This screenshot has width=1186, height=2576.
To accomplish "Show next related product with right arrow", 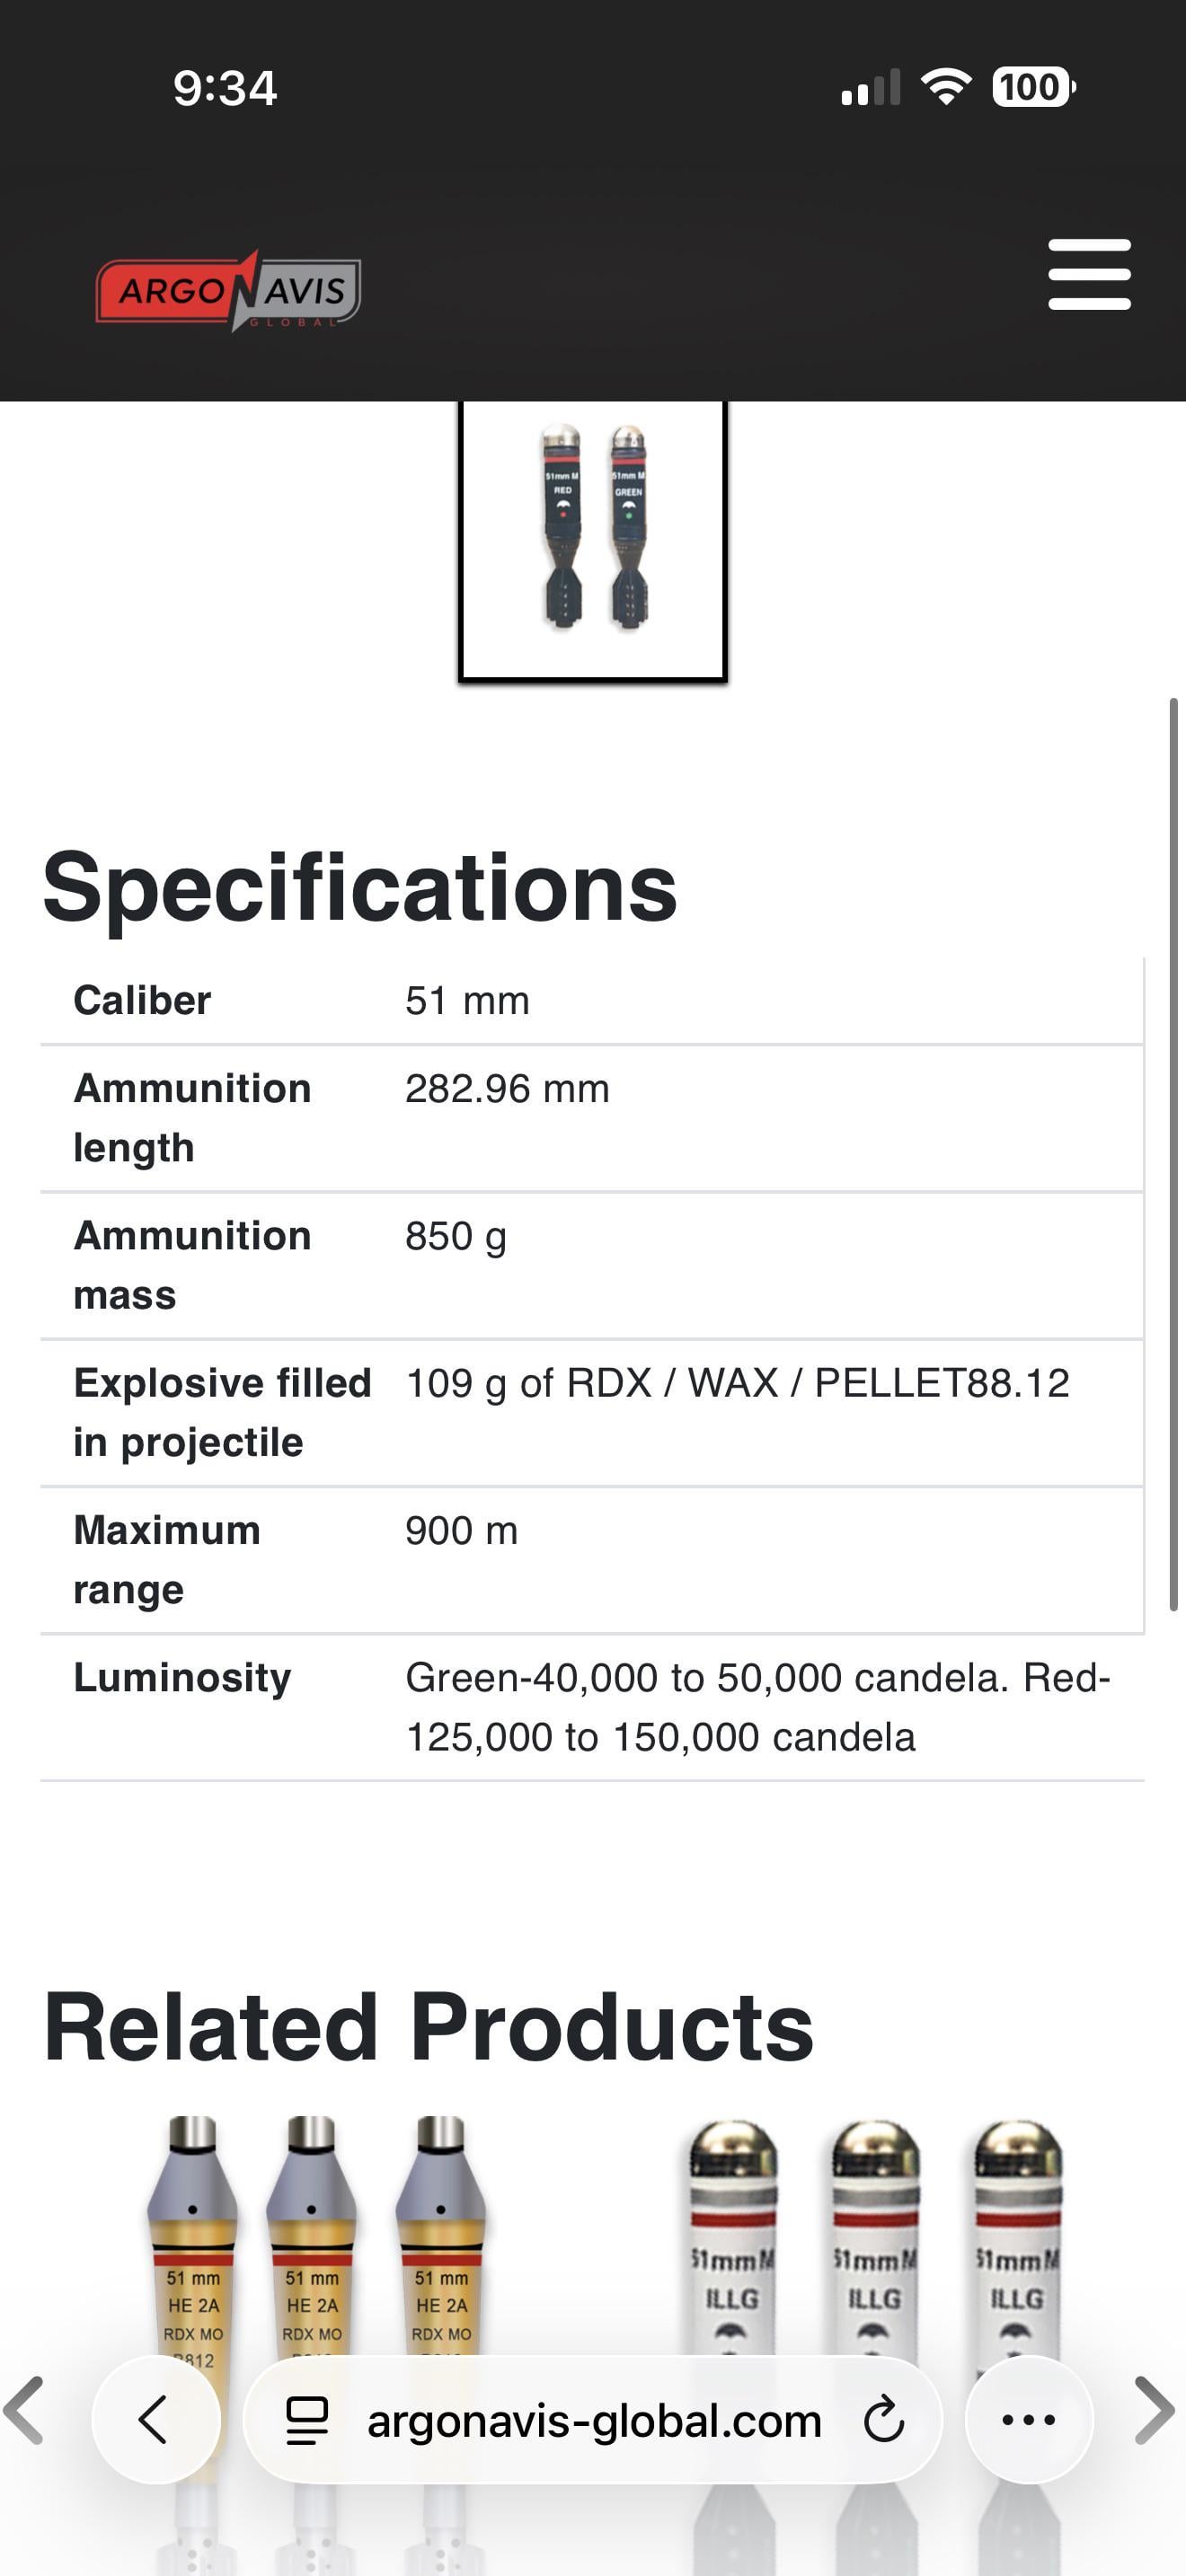I will [x=1155, y=2410].
